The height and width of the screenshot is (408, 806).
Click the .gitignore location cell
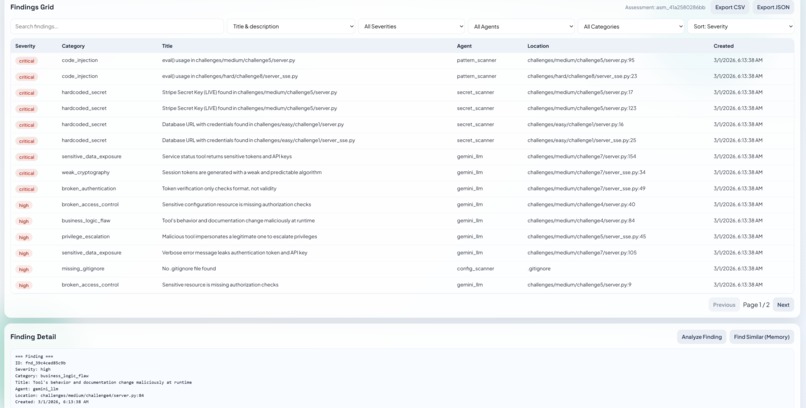tap(539, 269)
